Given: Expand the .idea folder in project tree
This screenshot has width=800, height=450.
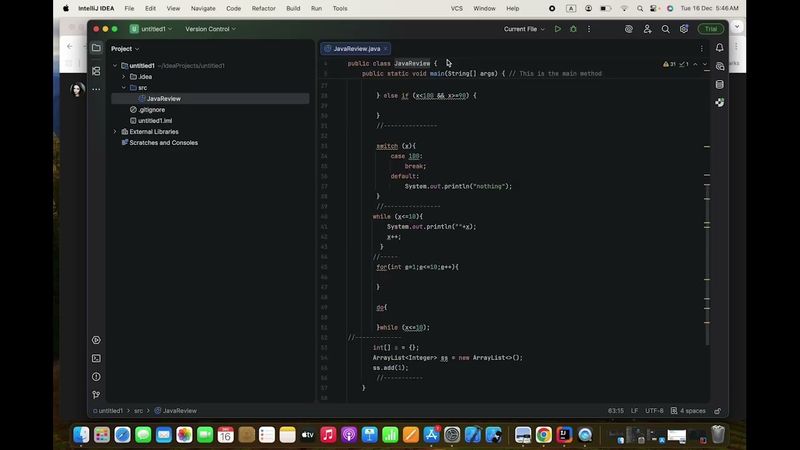Looking at the screenshot, I should click(x=123, y=76).
